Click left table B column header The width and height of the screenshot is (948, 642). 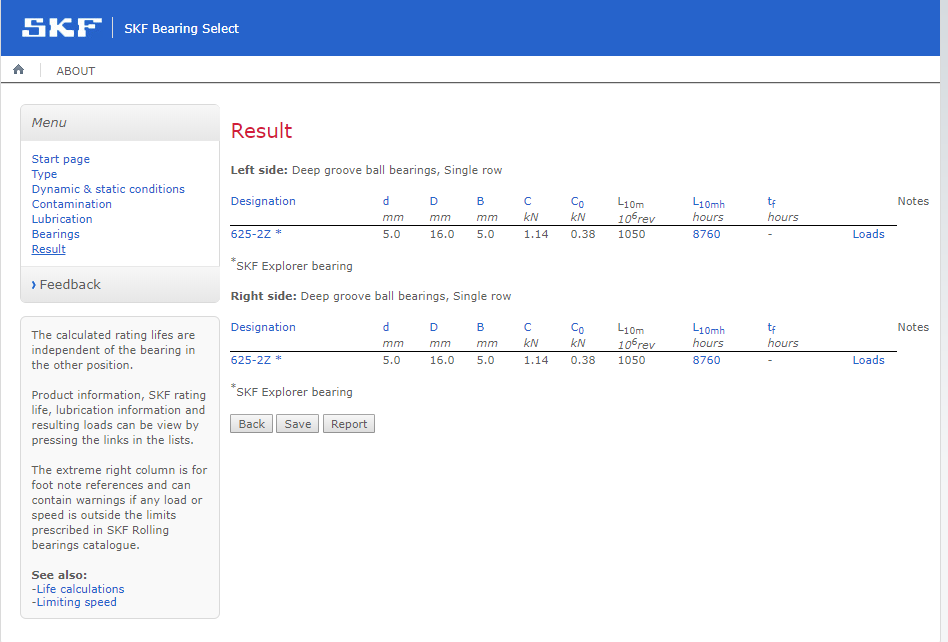click(480, 201)
